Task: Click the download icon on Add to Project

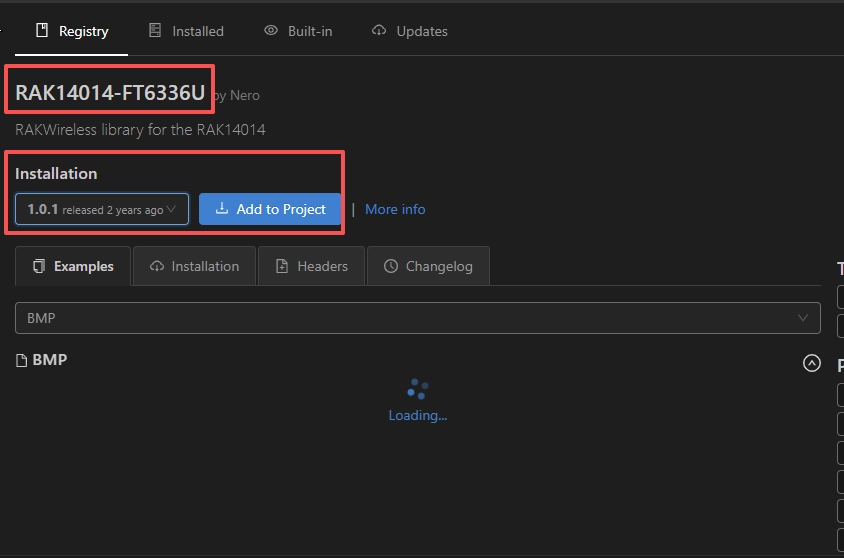Action: tap(222, 208)
